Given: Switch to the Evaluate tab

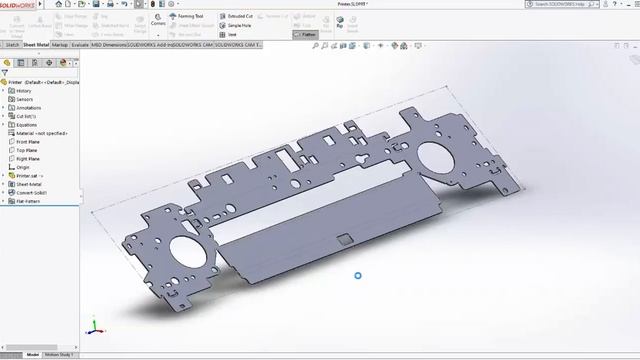Looking at the screenshot, I should click(80, 45).
